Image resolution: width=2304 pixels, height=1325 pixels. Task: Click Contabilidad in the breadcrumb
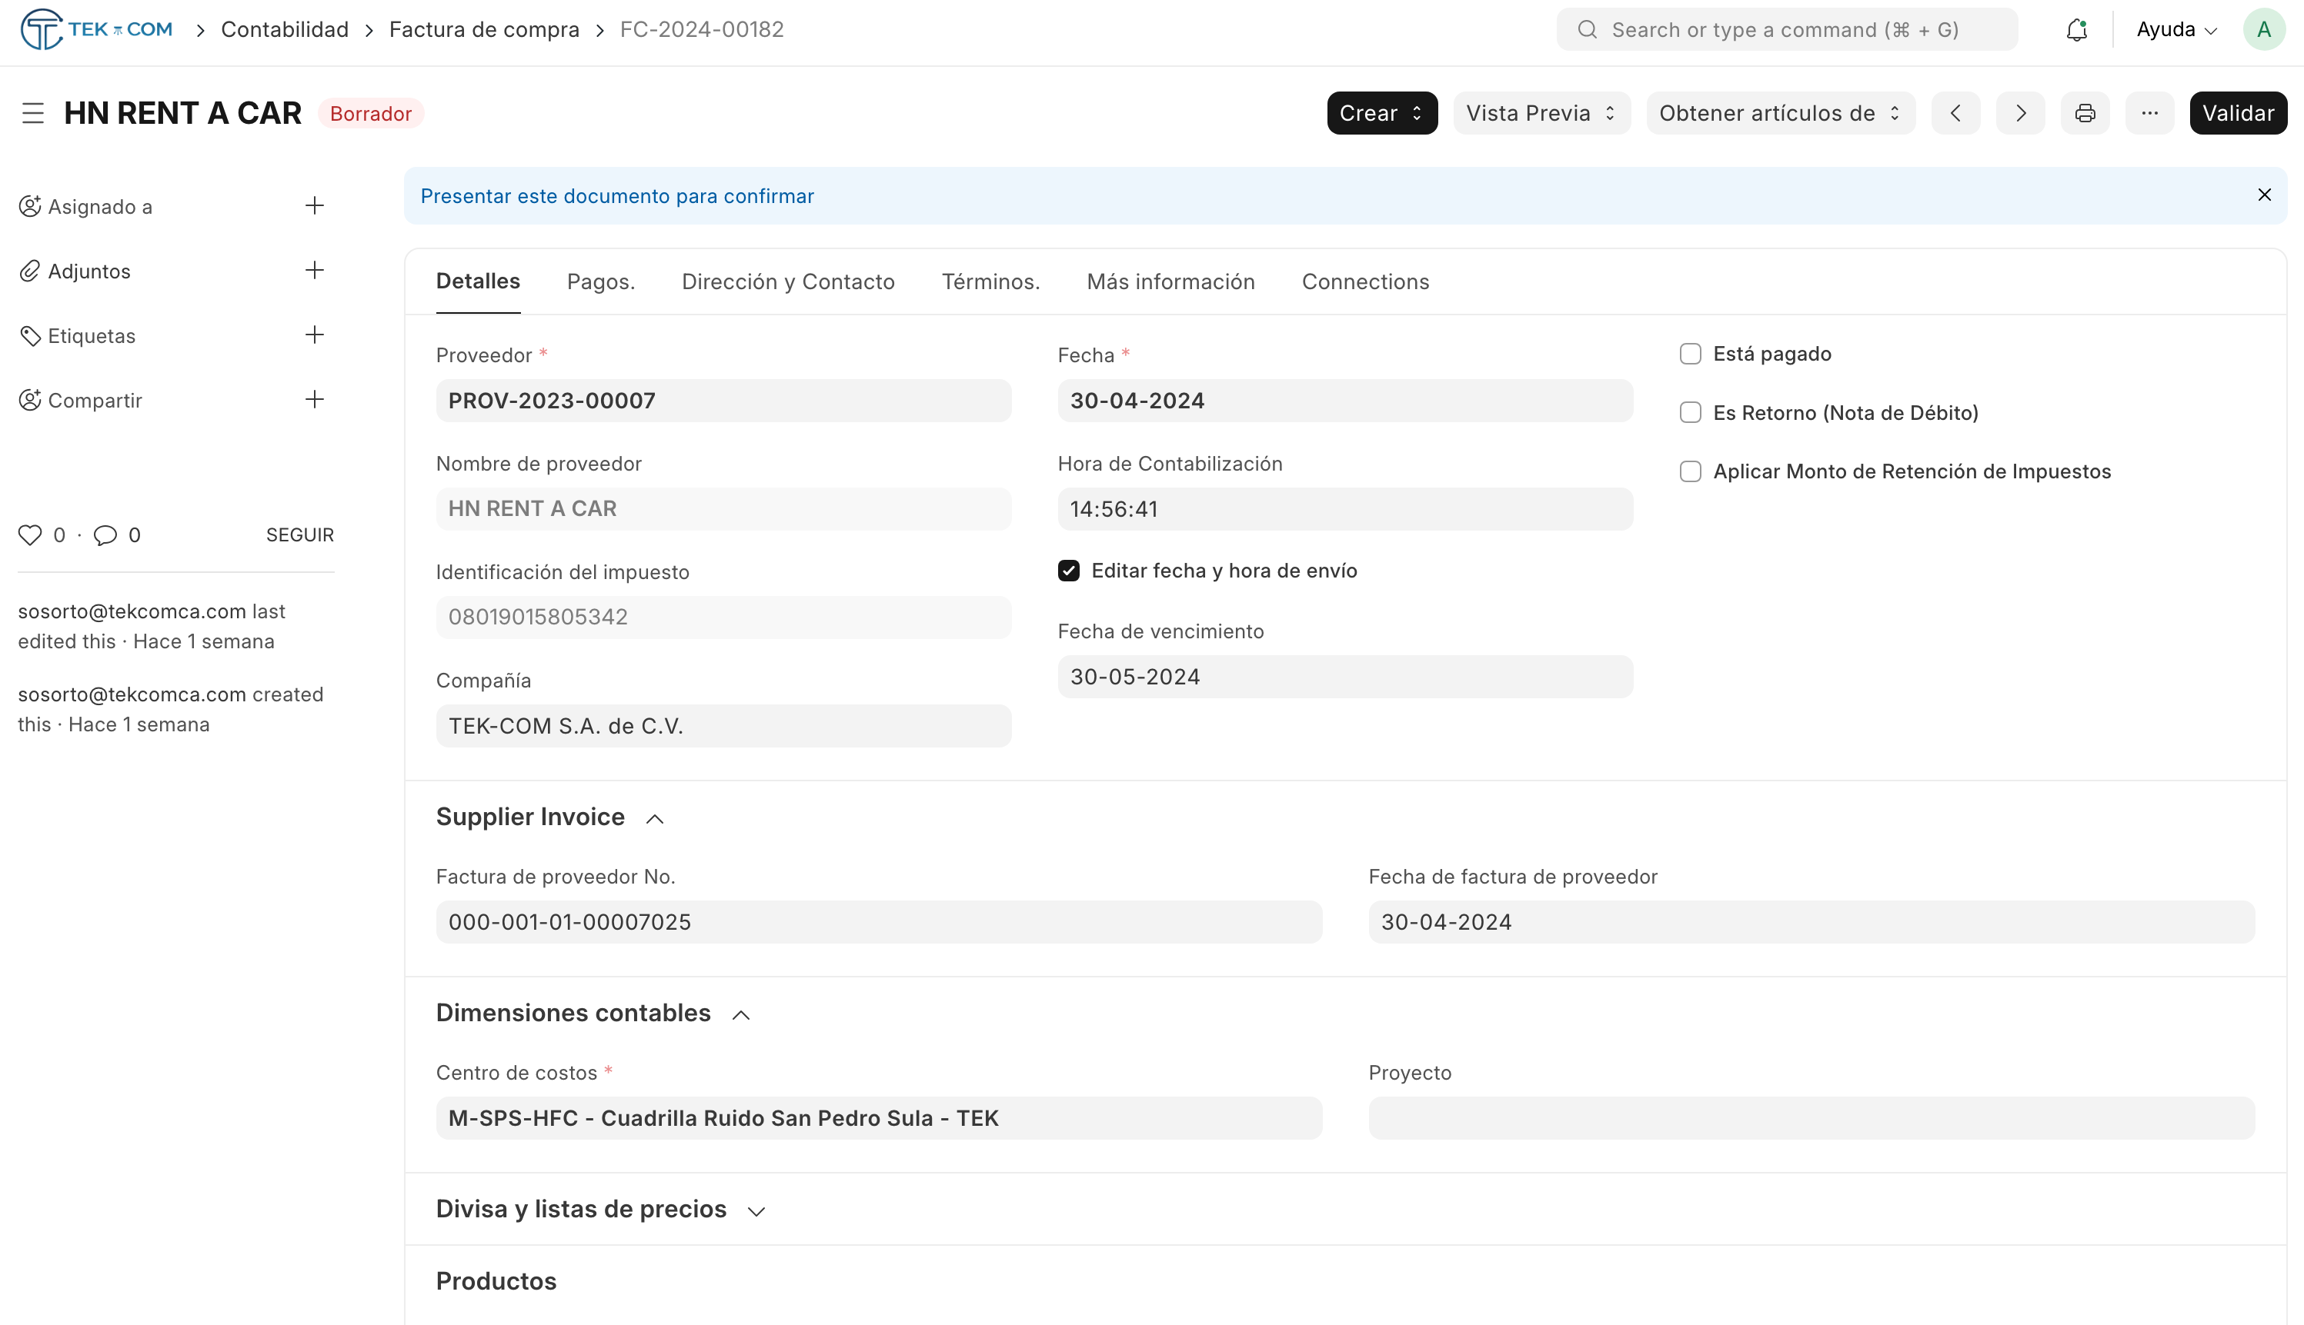[284, 30]
